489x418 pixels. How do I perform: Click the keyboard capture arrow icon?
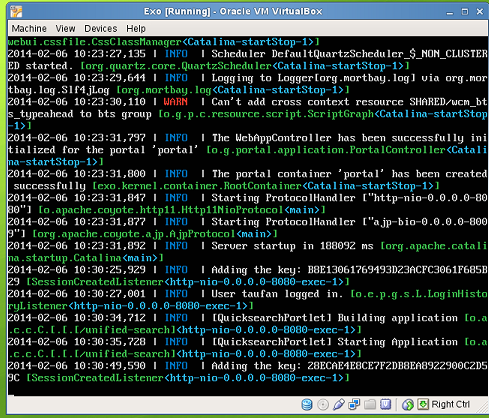[x=423, y=404]
